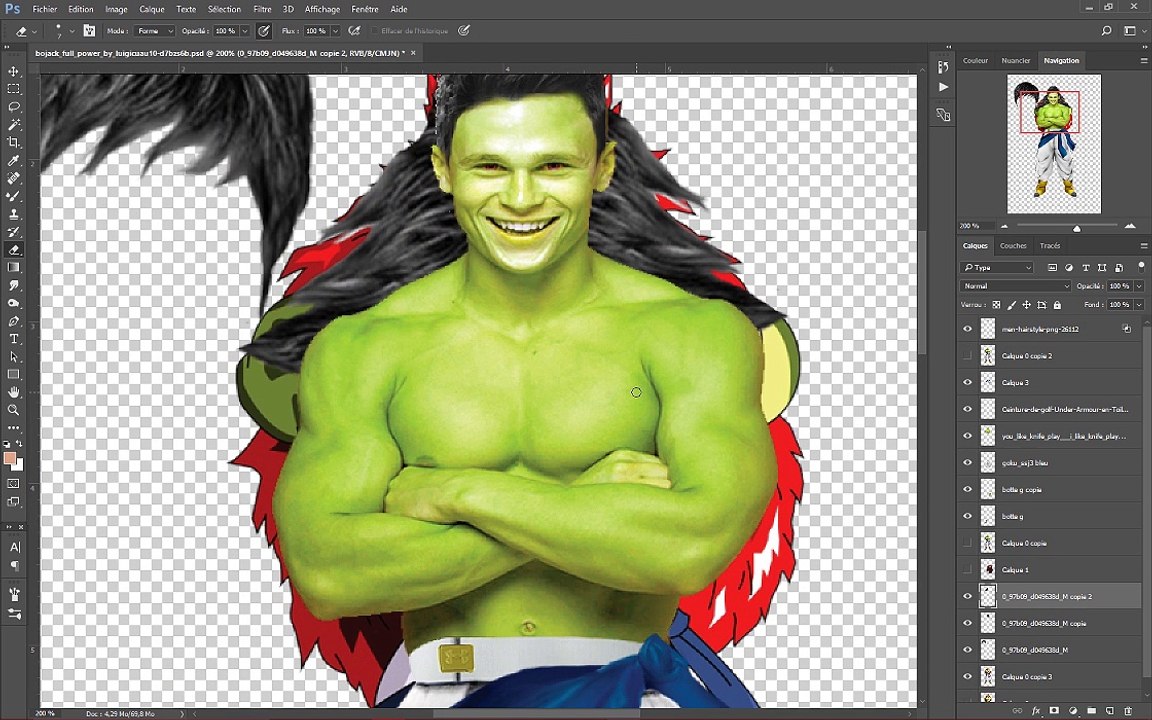Select the Lasso tool
The width and height of the screenshot is (1152, 720).
[x=13, y=107]
